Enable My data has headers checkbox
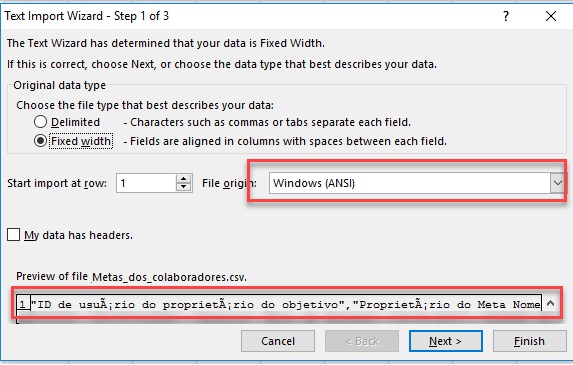Image resolution: width=573 pixels, height=365 pixels. pos(14,235)
